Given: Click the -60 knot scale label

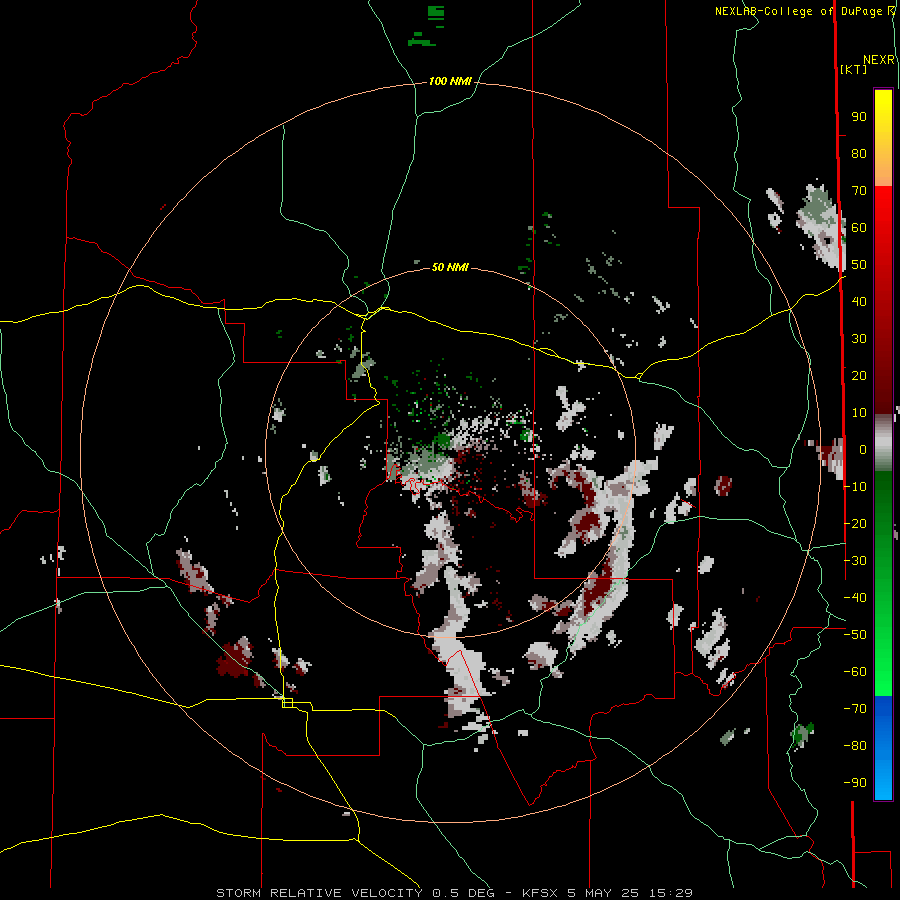Looking at the screenshot, I should 856,672.
